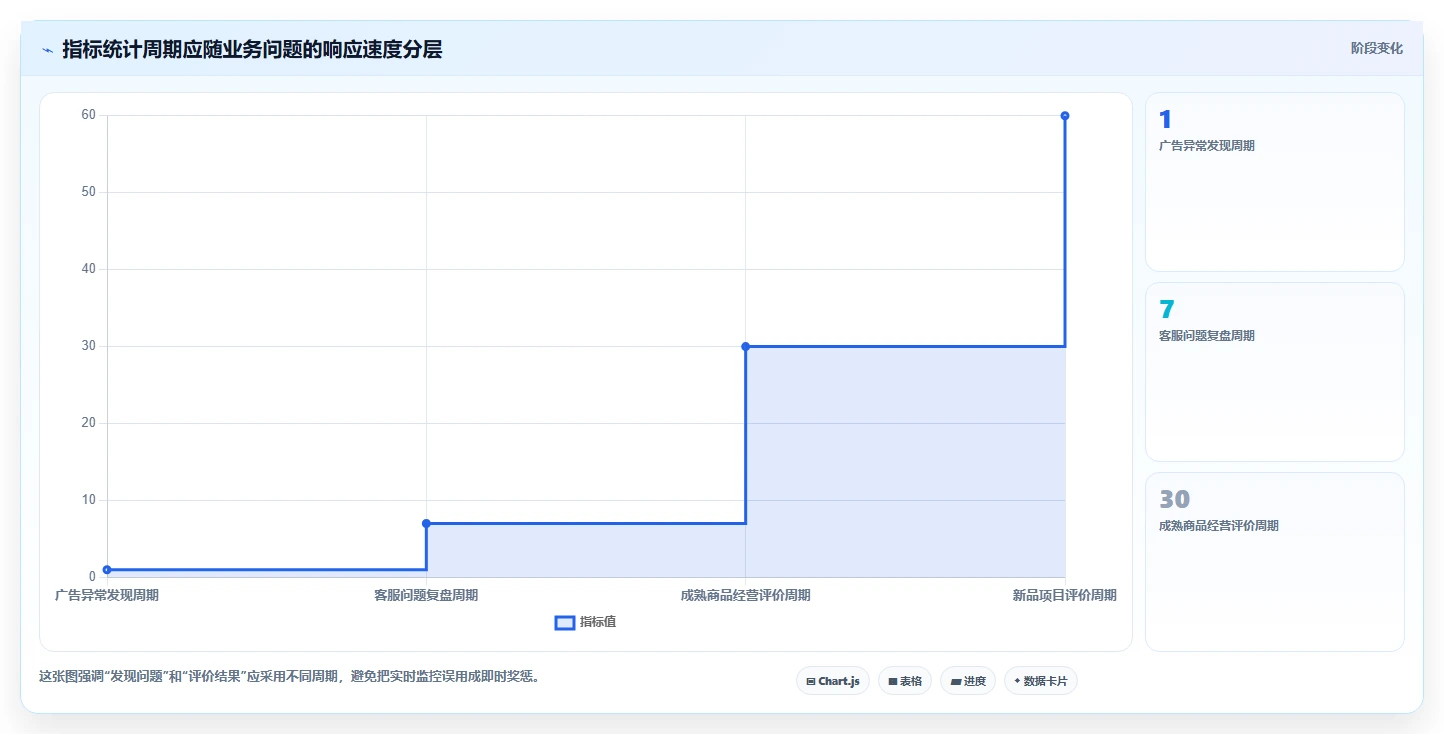Select the 数据卡片 chip
Screen dimensions: 1444x734
1041,681
